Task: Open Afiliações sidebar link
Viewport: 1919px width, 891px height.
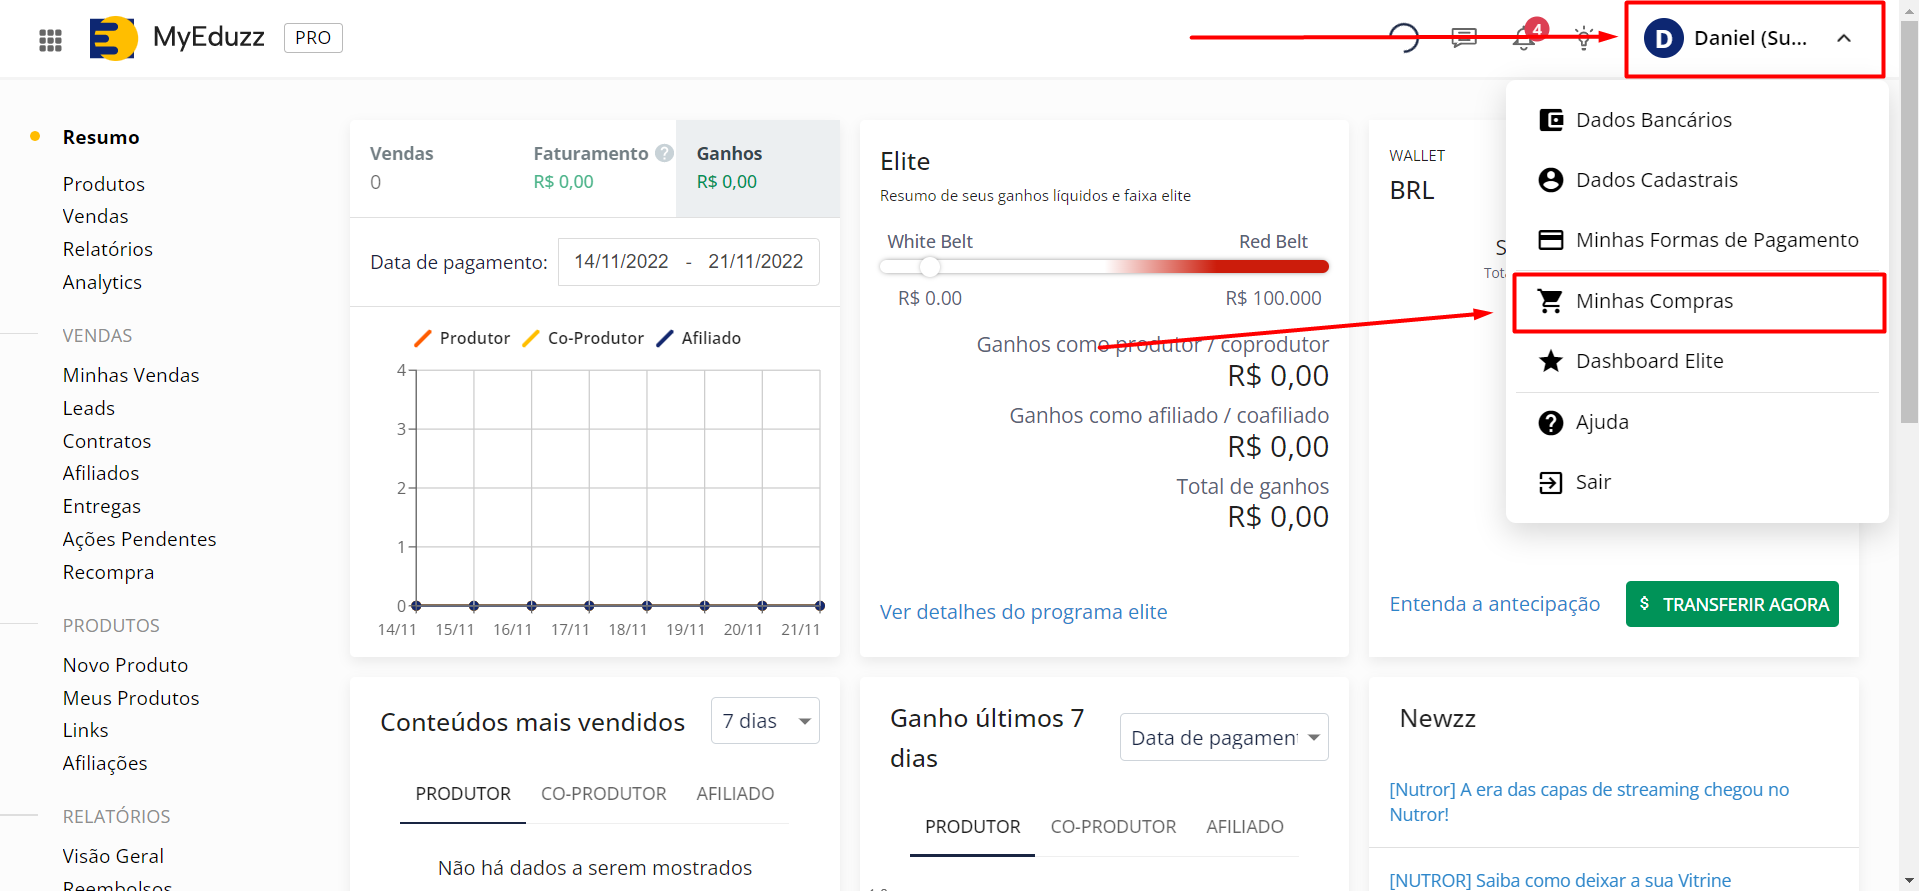Action: click(x=104, y=763)
